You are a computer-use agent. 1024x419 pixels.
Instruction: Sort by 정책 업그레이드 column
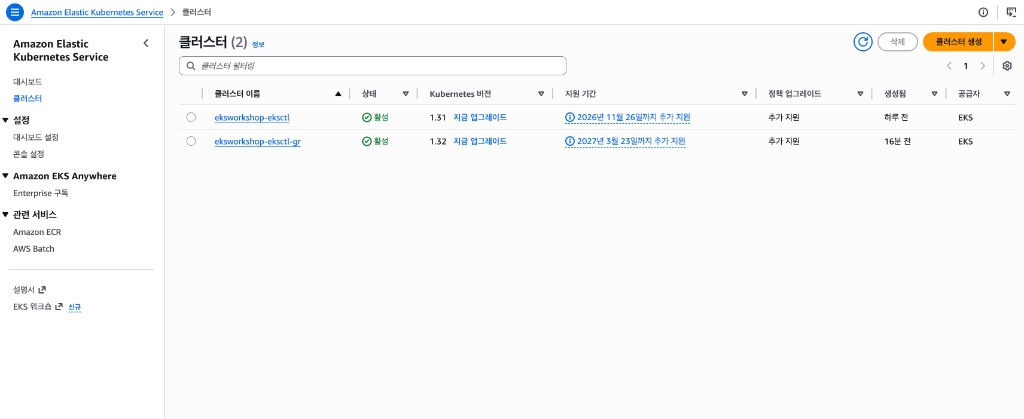pos(860,94)
